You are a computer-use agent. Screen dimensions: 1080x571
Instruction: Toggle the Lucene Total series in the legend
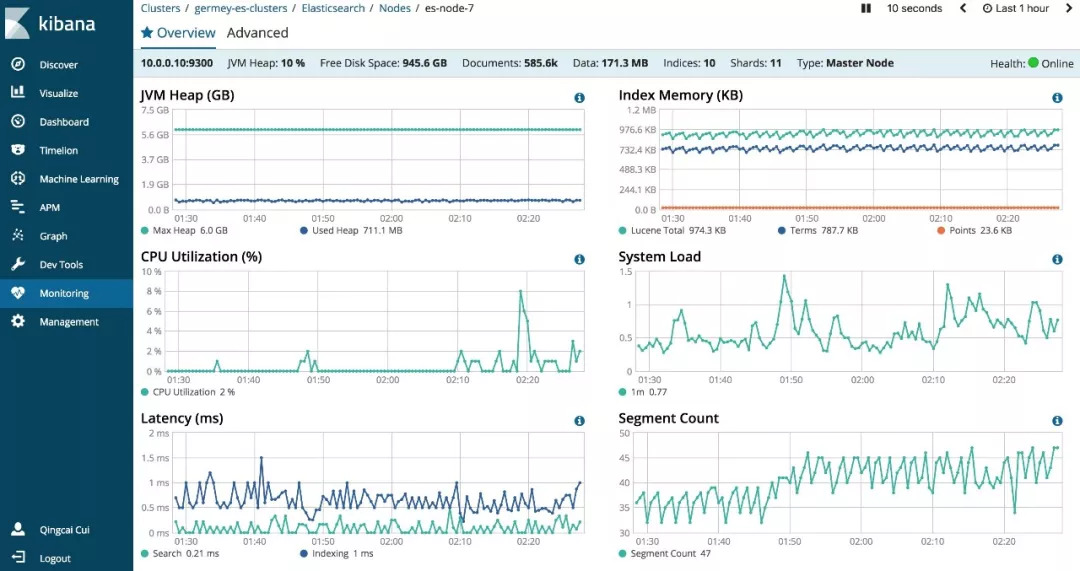pos(672,230)
